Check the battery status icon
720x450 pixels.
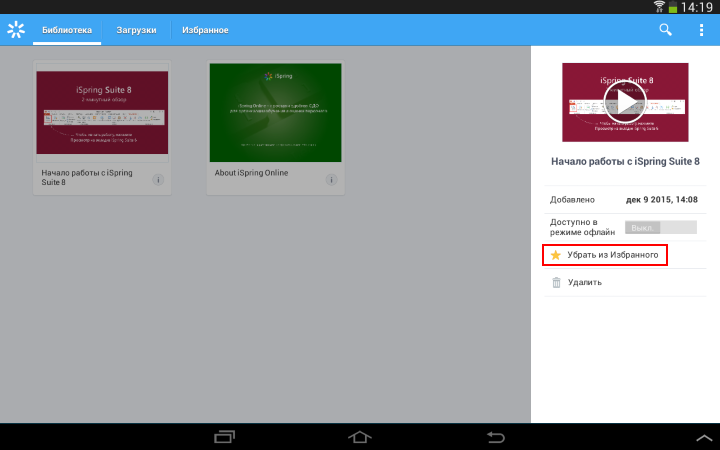pyautogui.click(x=673, y=7)
